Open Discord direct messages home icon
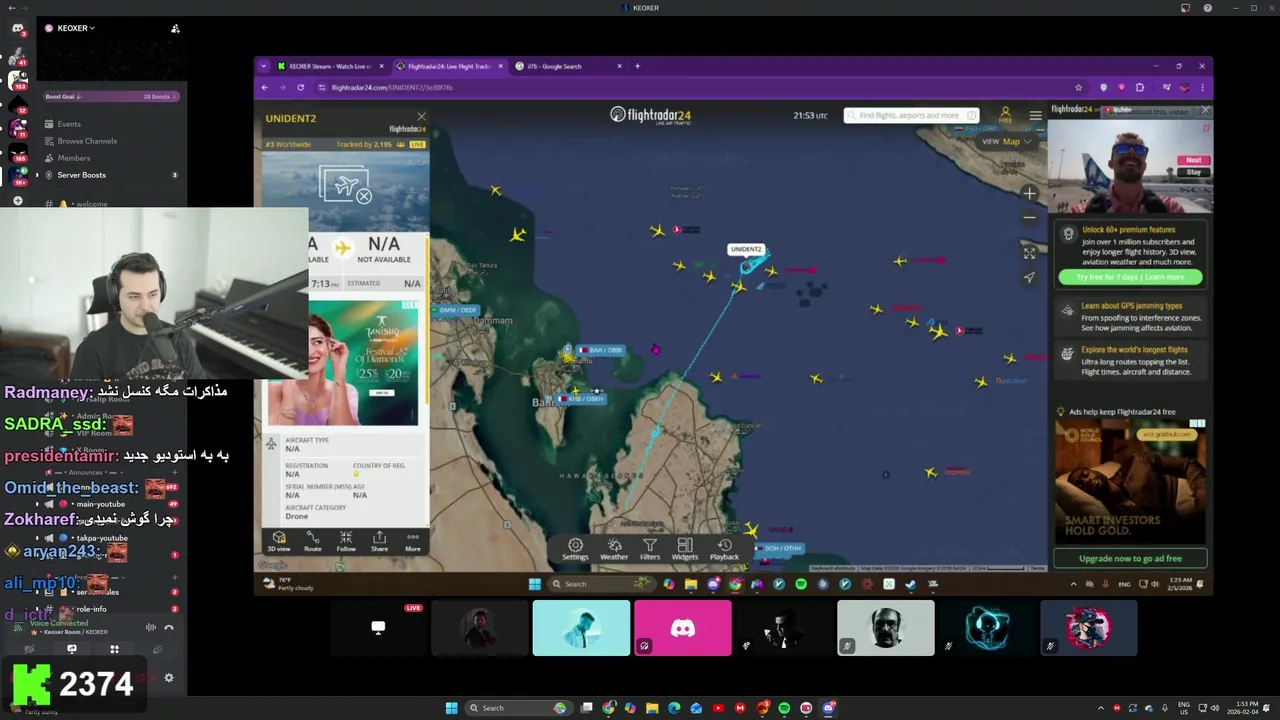The height and width of the screenshot is (720, 1280). (x=18, y=29)
